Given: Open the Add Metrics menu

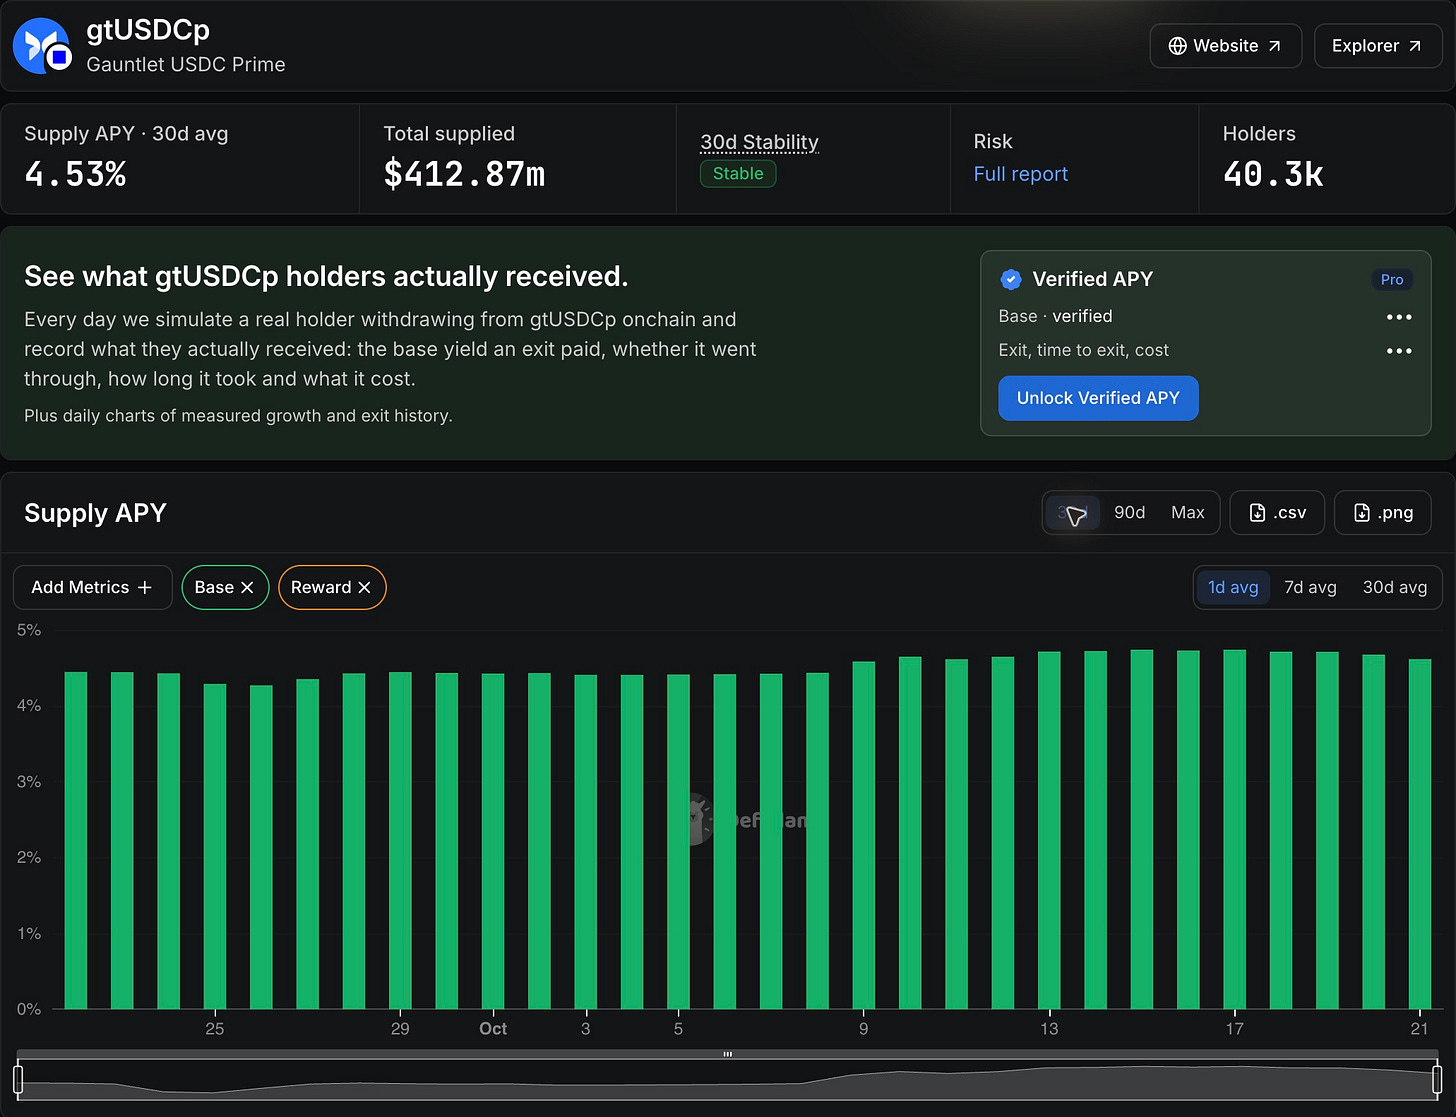Looking at the screenshot, I should (92, 587).
